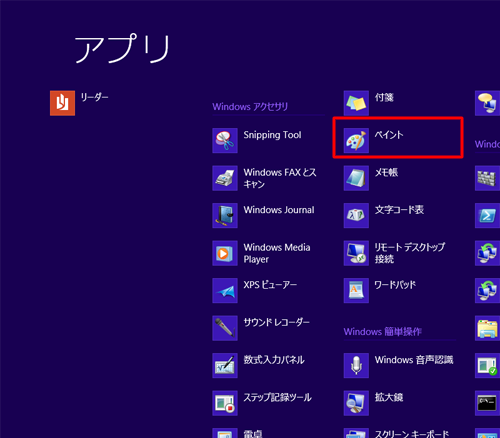Viewport: 500px width, 438px height.
Task: Open the Explorer folder icon at right edge
Action: (487, 328)
